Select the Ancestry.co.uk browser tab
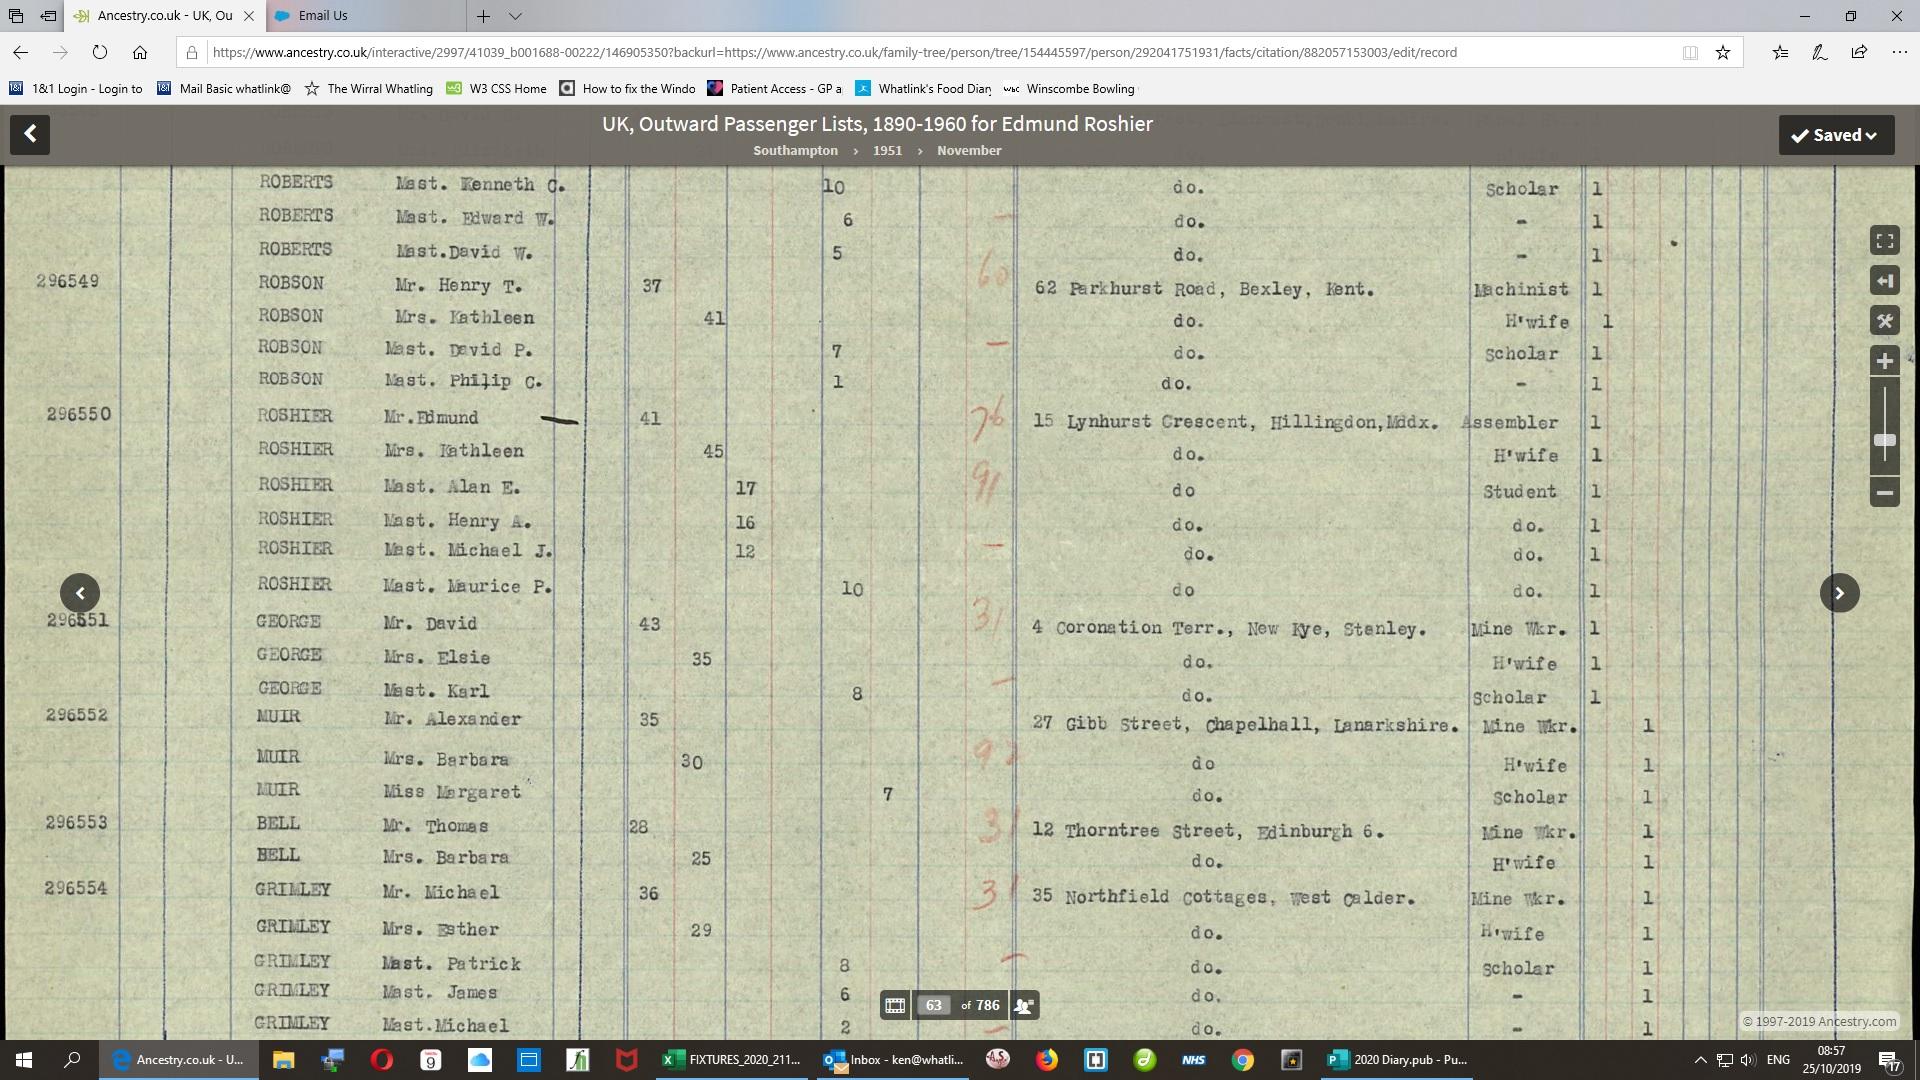Image resolution: width=1920 pixels, height=1080 pixels. (165, 16)
